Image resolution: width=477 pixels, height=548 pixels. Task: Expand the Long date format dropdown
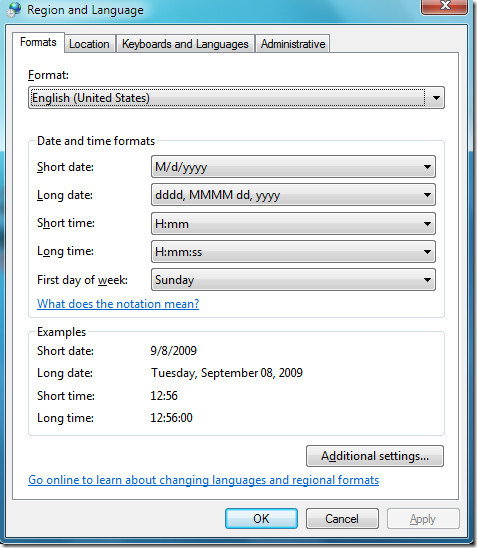pyautogui.click(x=427, y=195)
